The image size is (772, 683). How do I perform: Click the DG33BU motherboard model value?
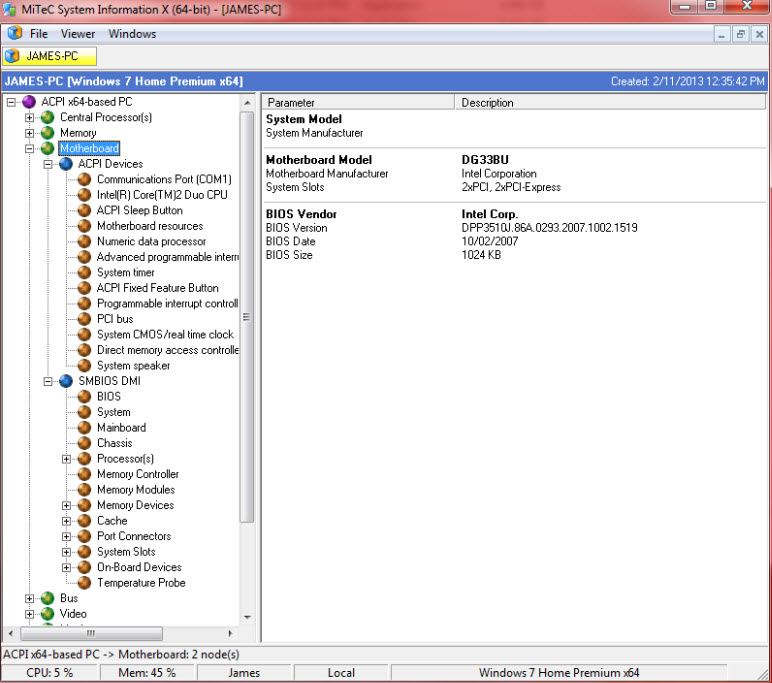485,160
